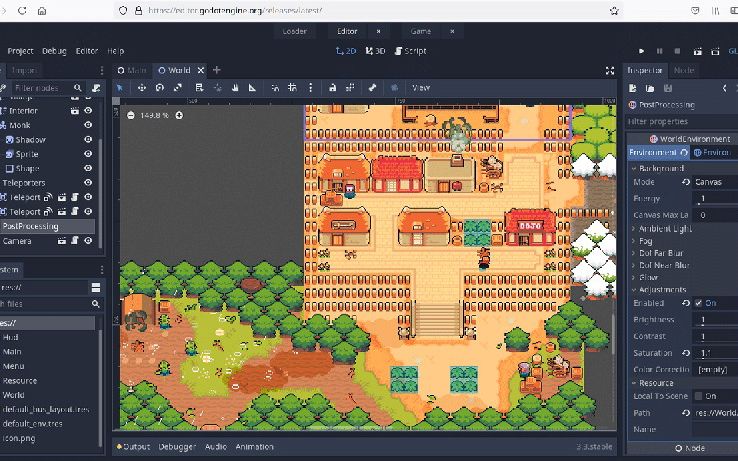Screen dimensions: 738x461
Task: Toggle distraction-free mode expand icon
Action: (610, 70)
